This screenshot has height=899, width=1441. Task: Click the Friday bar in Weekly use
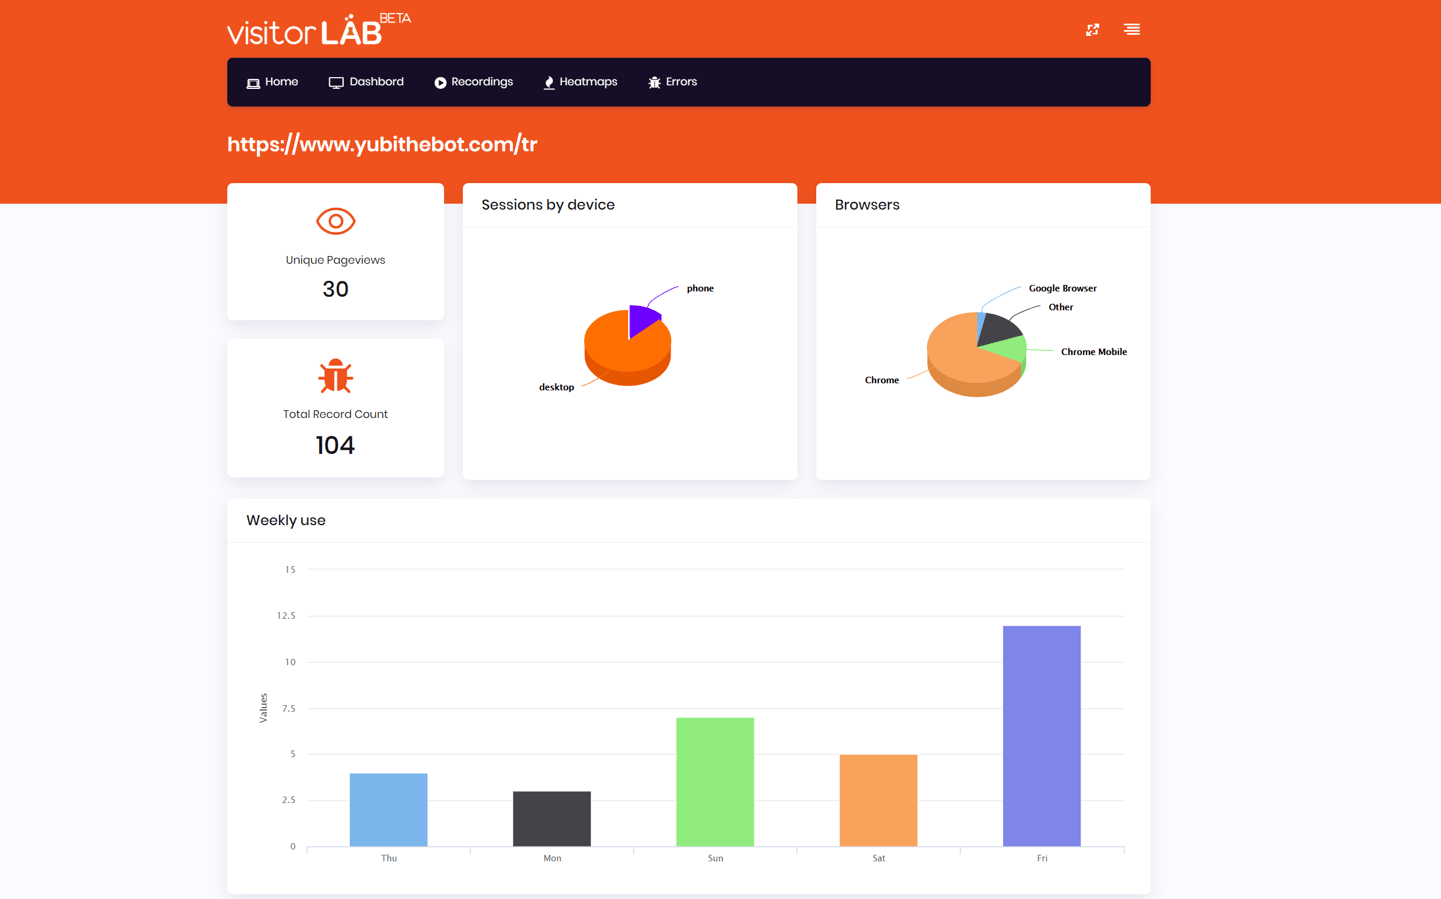point(1041,736)
